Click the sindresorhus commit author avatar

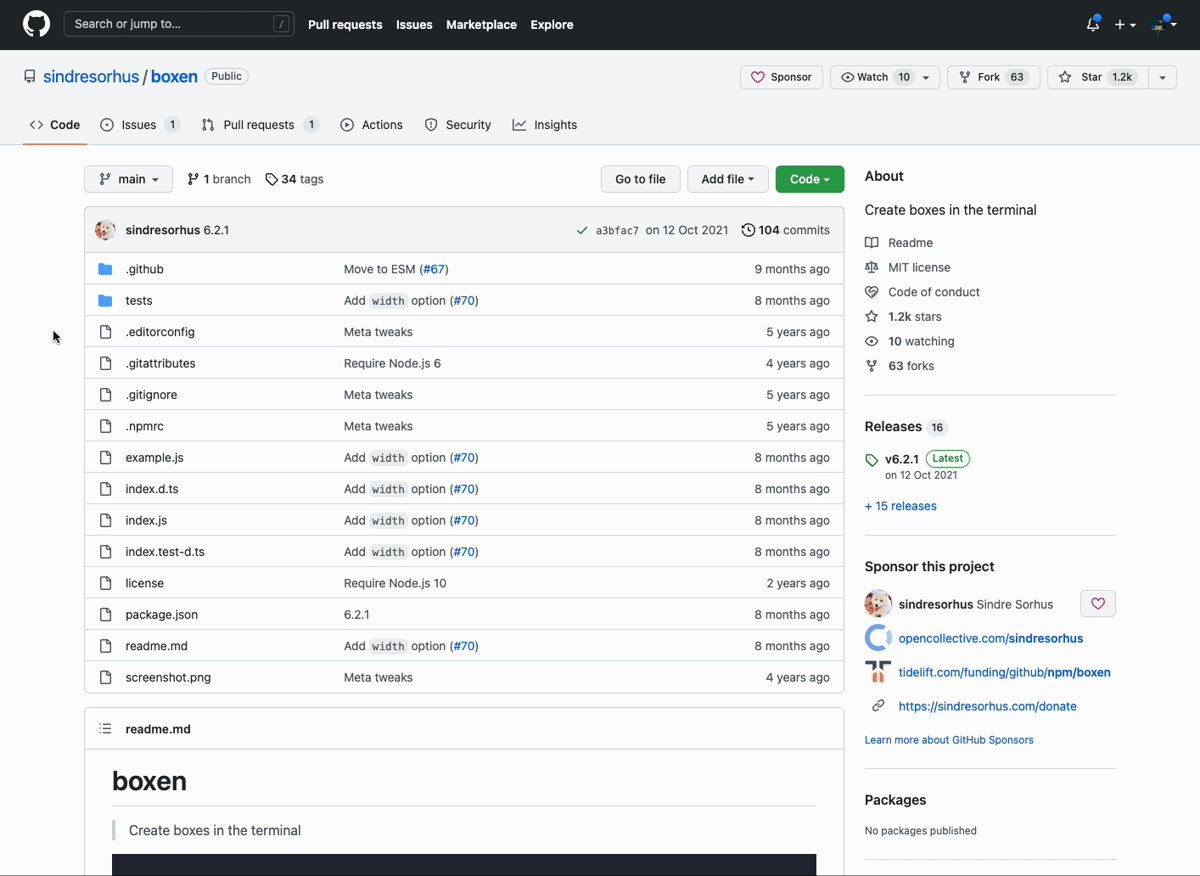pyautogui.click(x=106, y=230)
